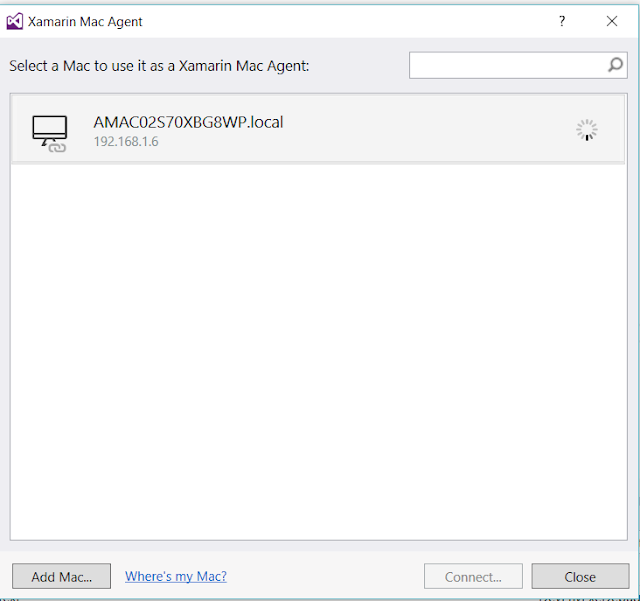Image resolution: width=640 pixels, height=601 pixels.
Task: Select the Mac computer link icon
Action: 49,134
